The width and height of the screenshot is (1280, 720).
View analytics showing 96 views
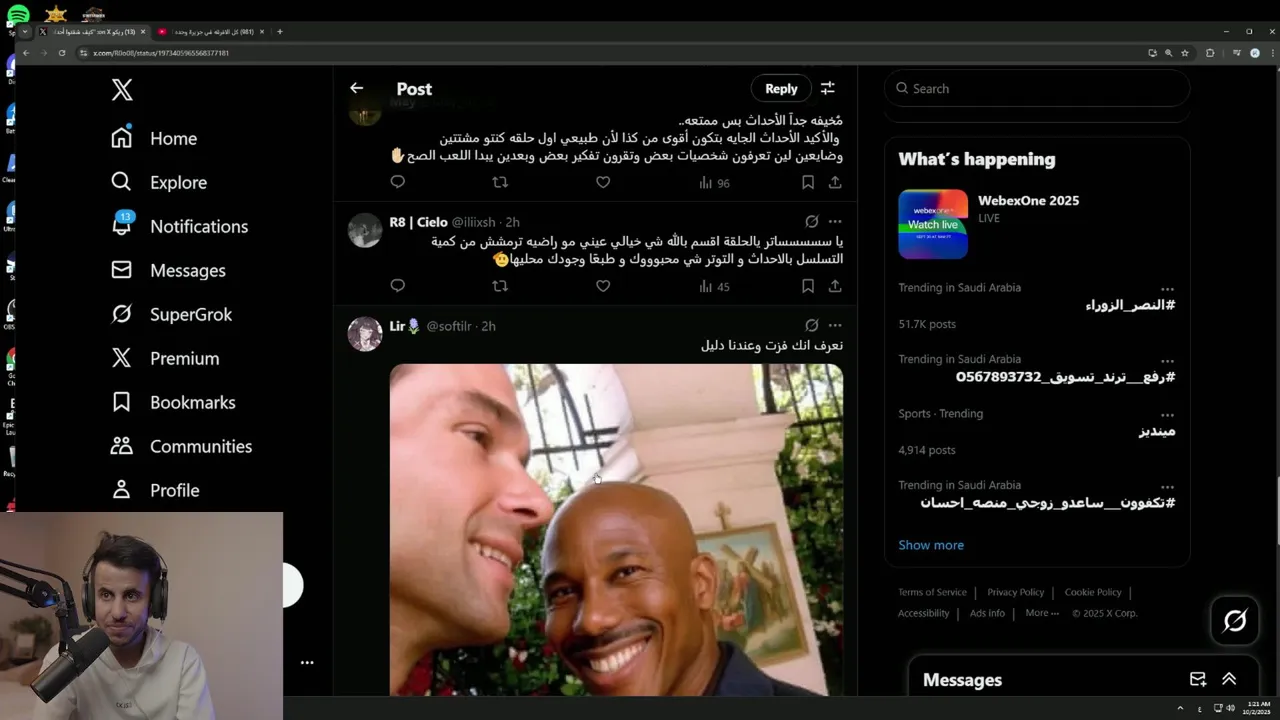tap(714, 183)
